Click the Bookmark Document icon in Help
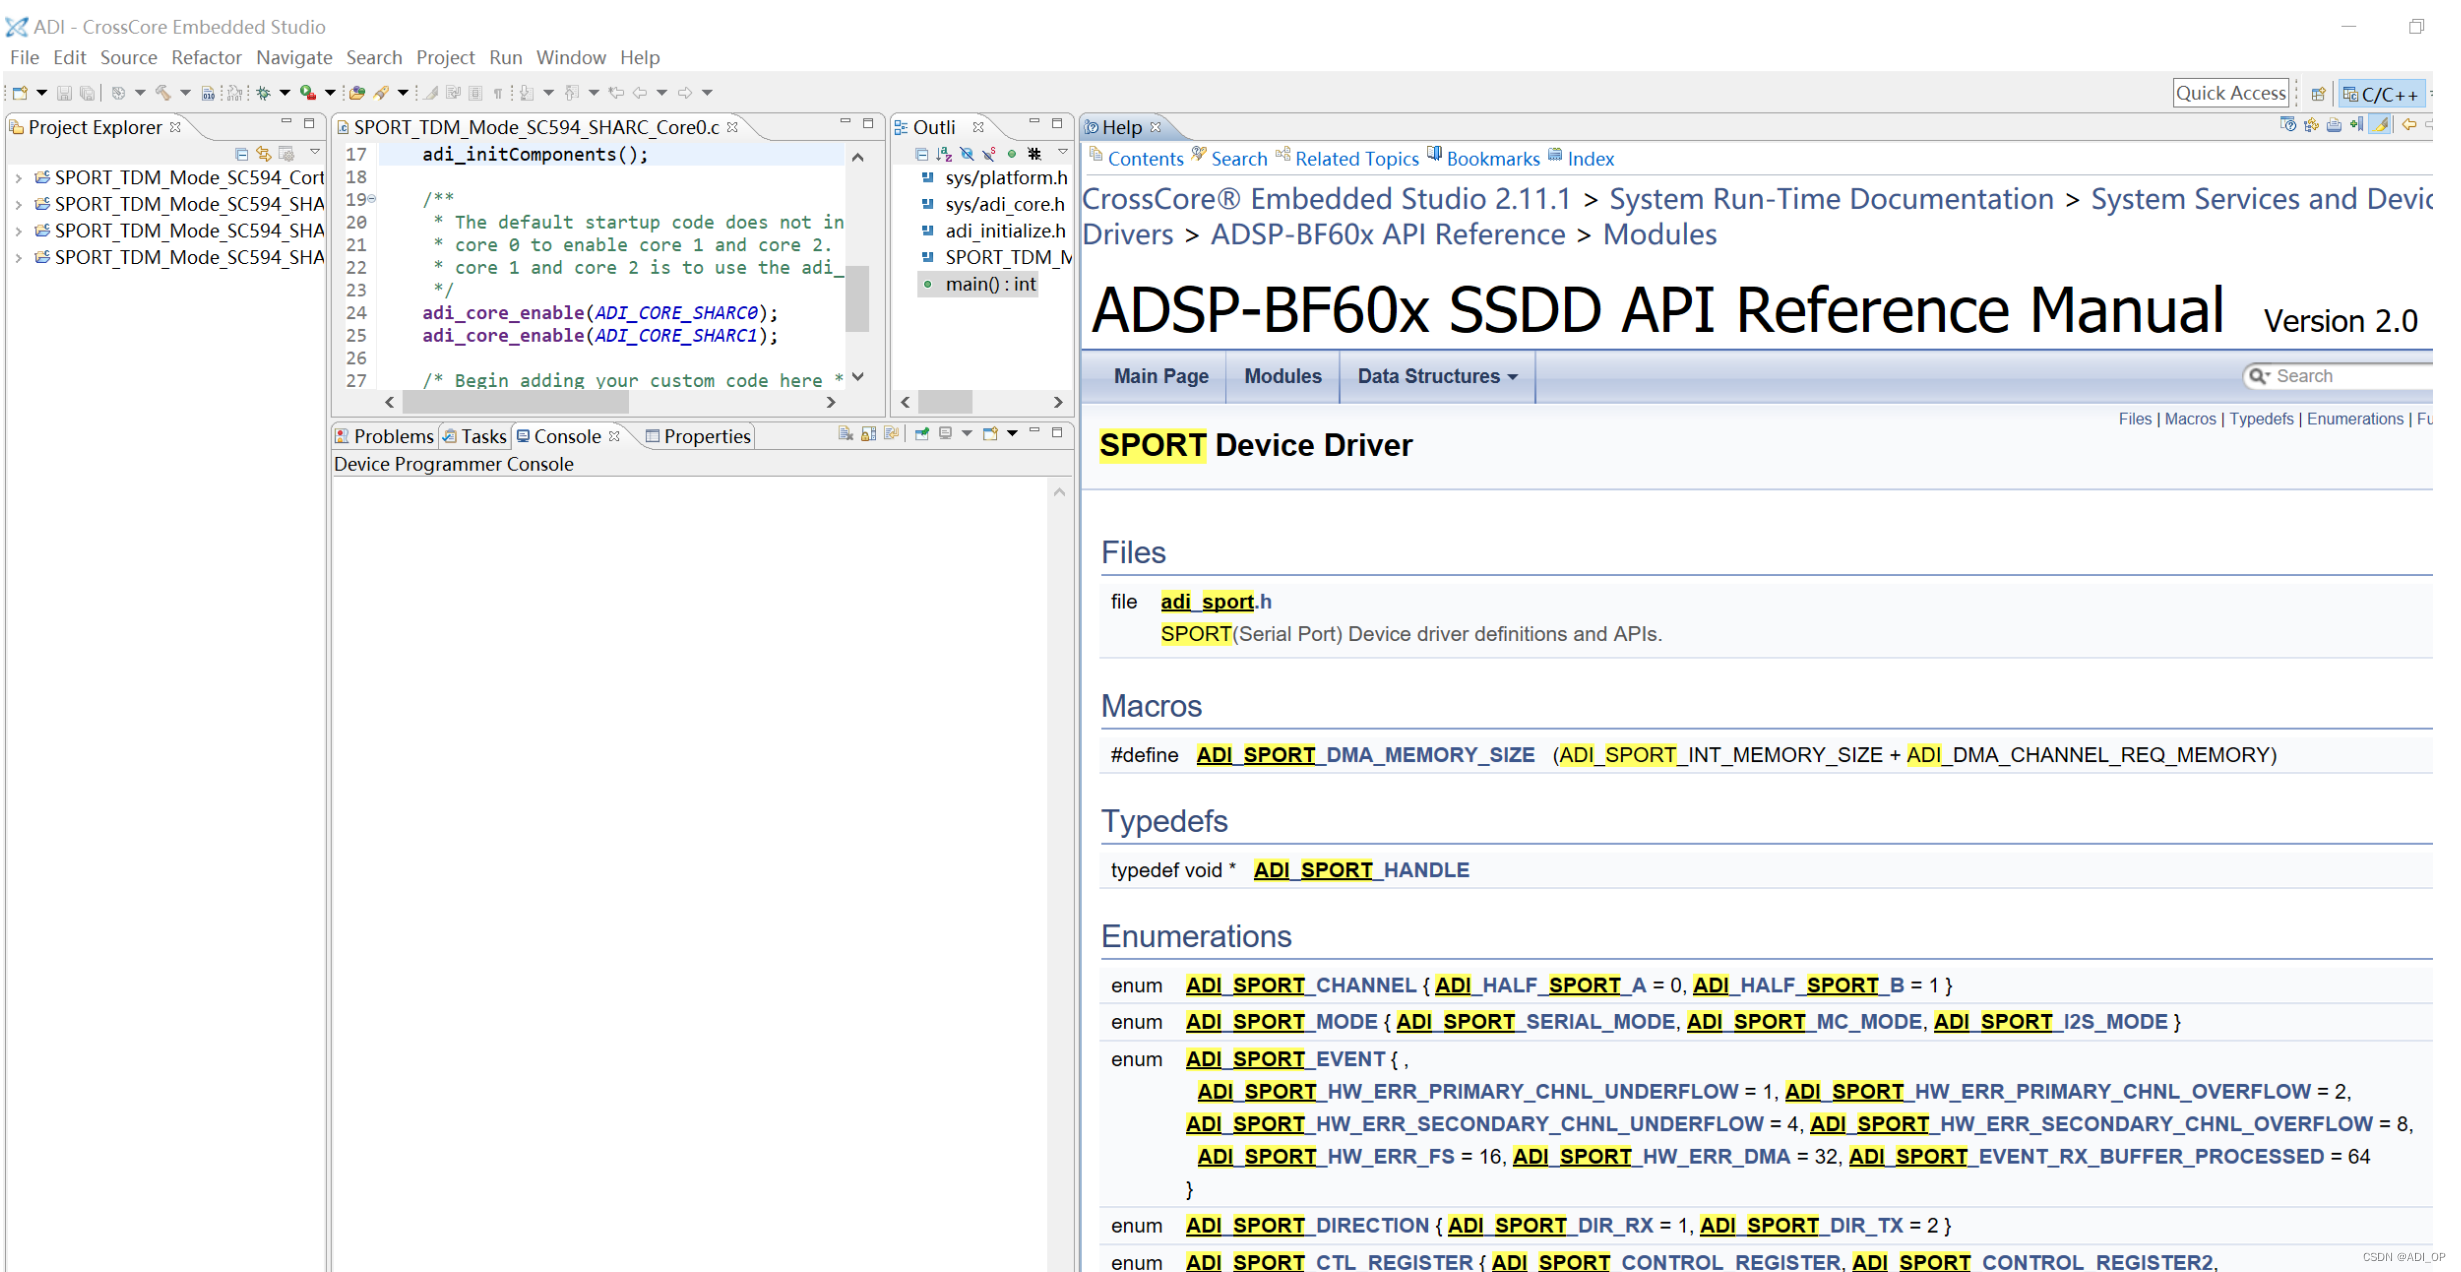2461x1272 pixels. (x=2356, y=124)
